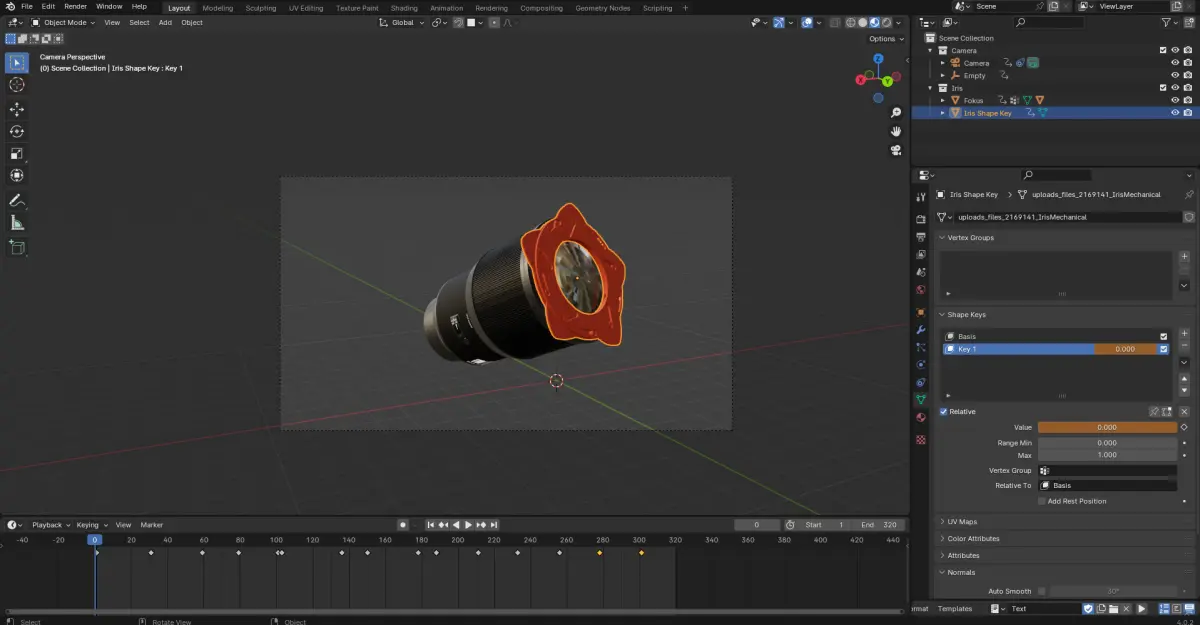
Task: Enable the Auto Smooth checkbox
Action: pos(1041,591)
